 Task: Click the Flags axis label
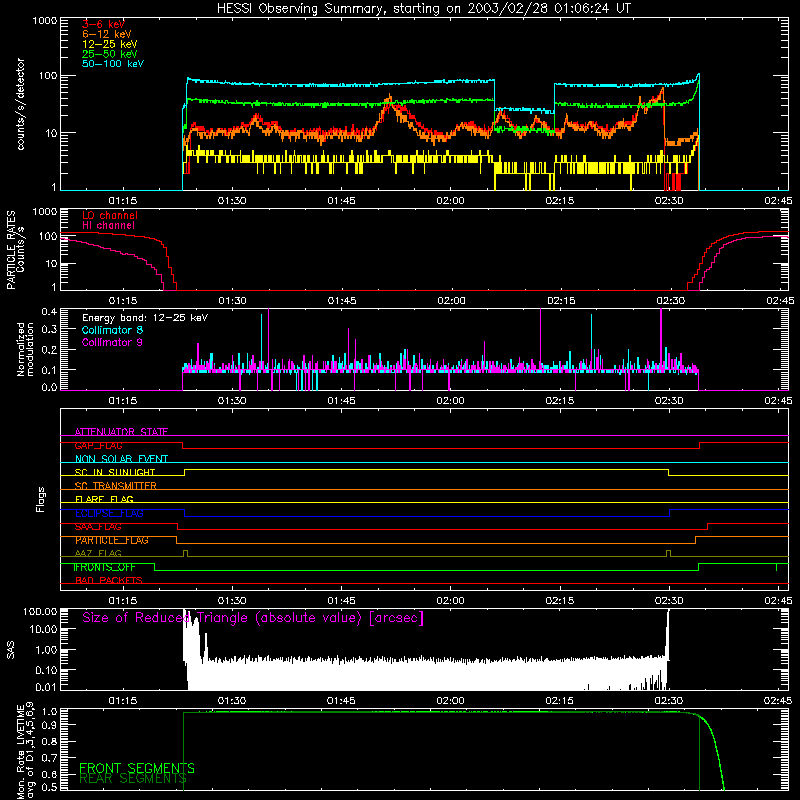point(40,500)
